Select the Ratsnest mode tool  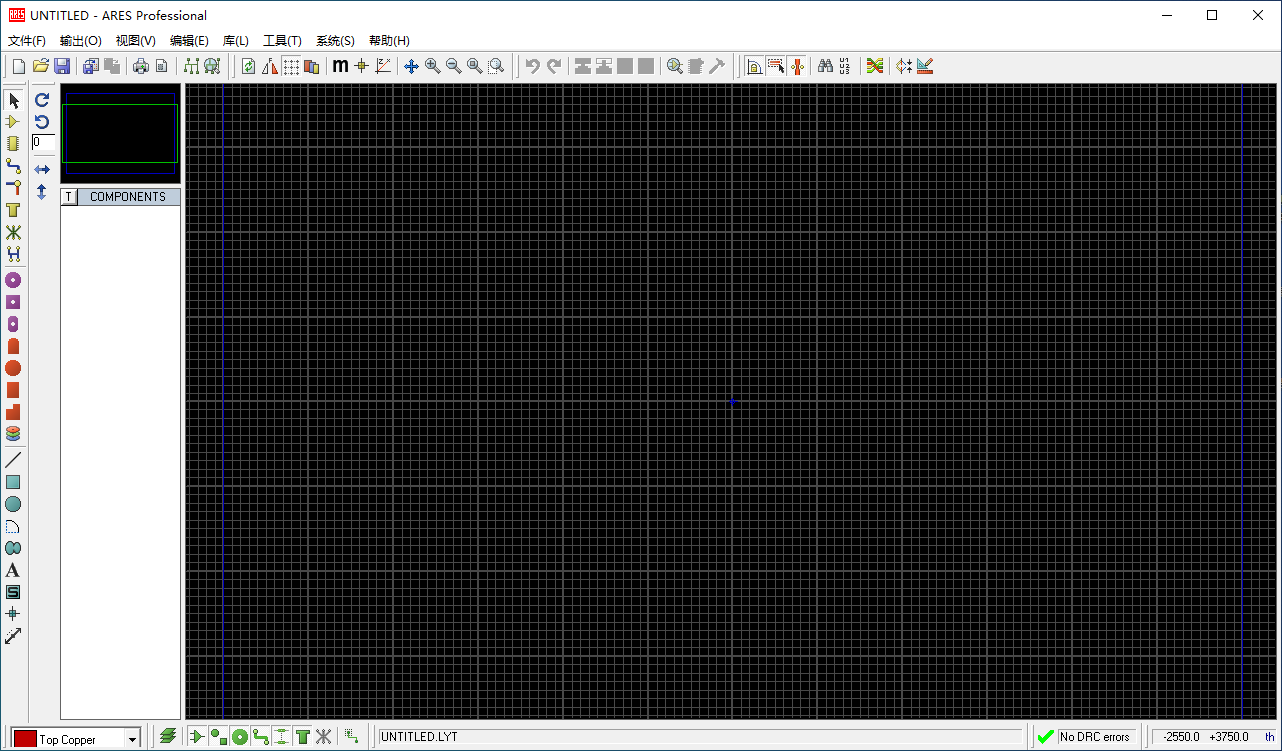click(x=14, y=232)
